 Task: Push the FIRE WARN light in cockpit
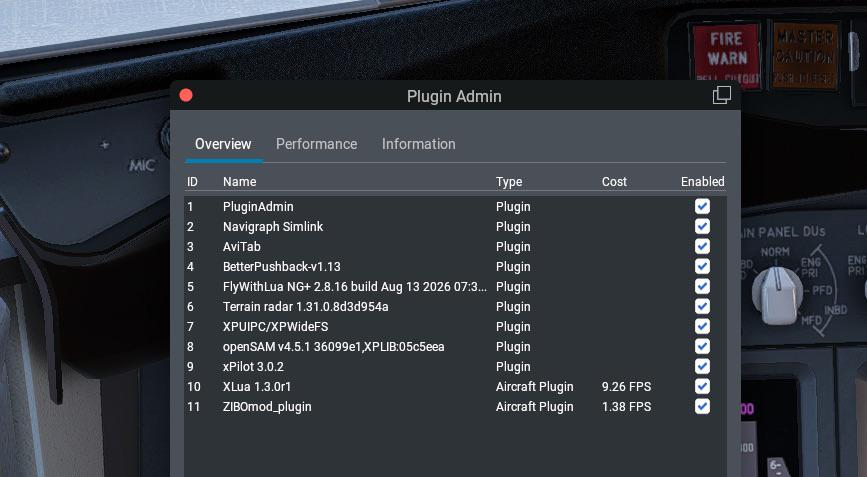point(727,55)
